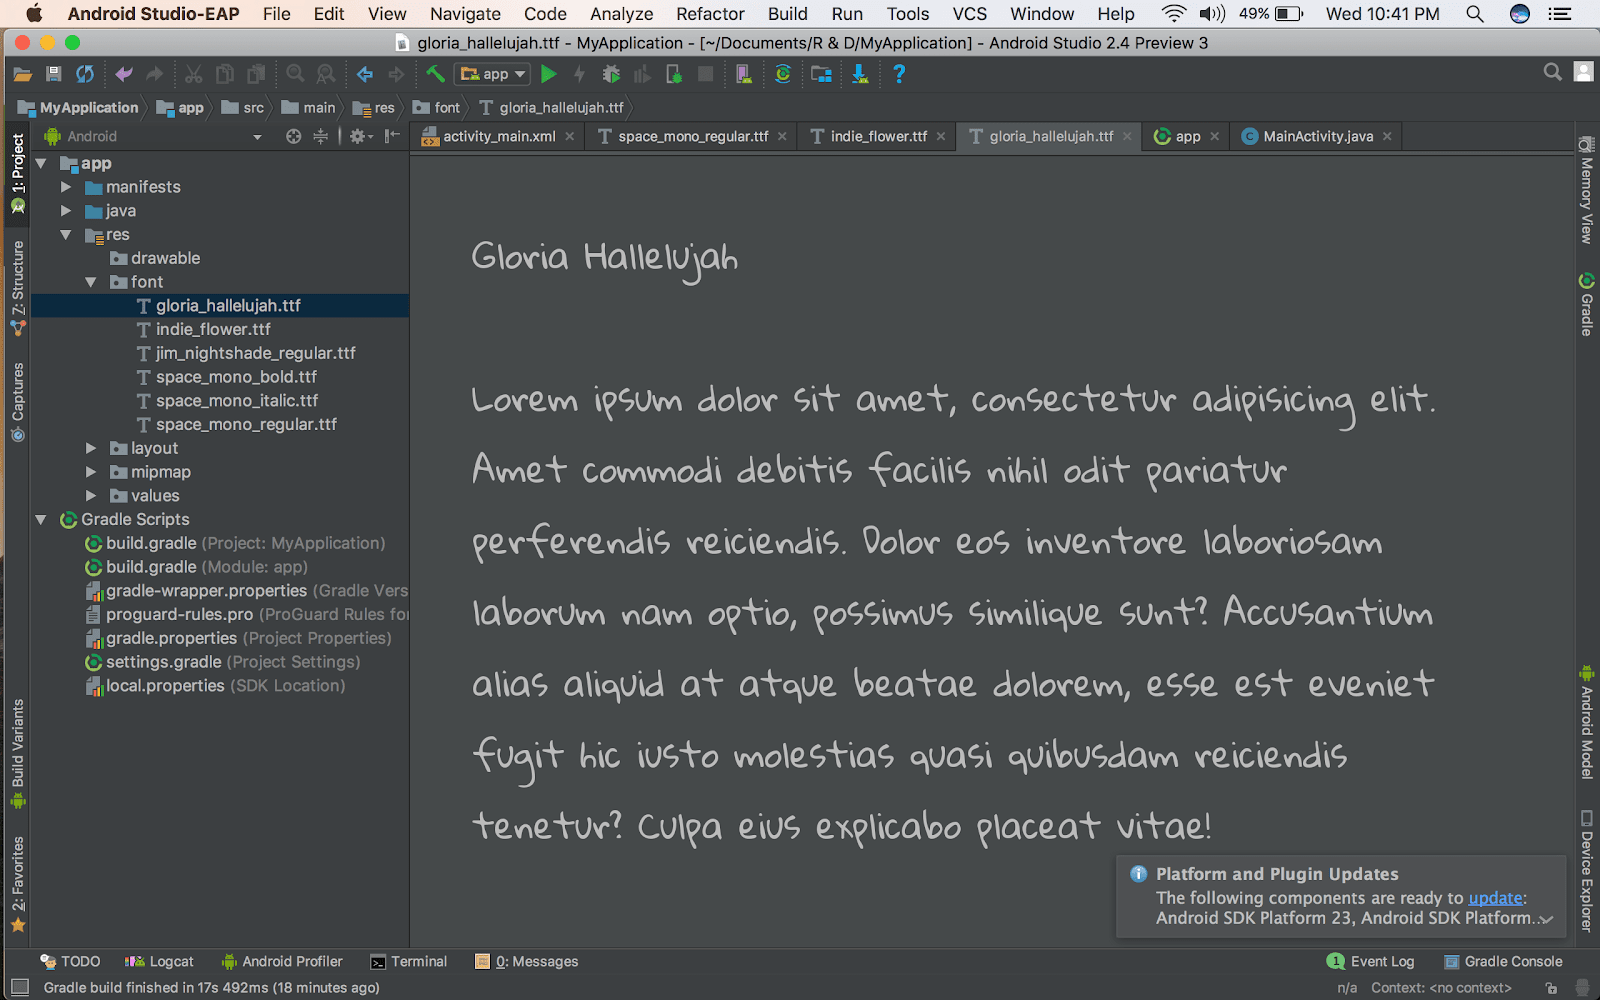The height and width of the screenshot is (1000, 1600).
Task: Click the Redo arrow icon
Action: 154,74
